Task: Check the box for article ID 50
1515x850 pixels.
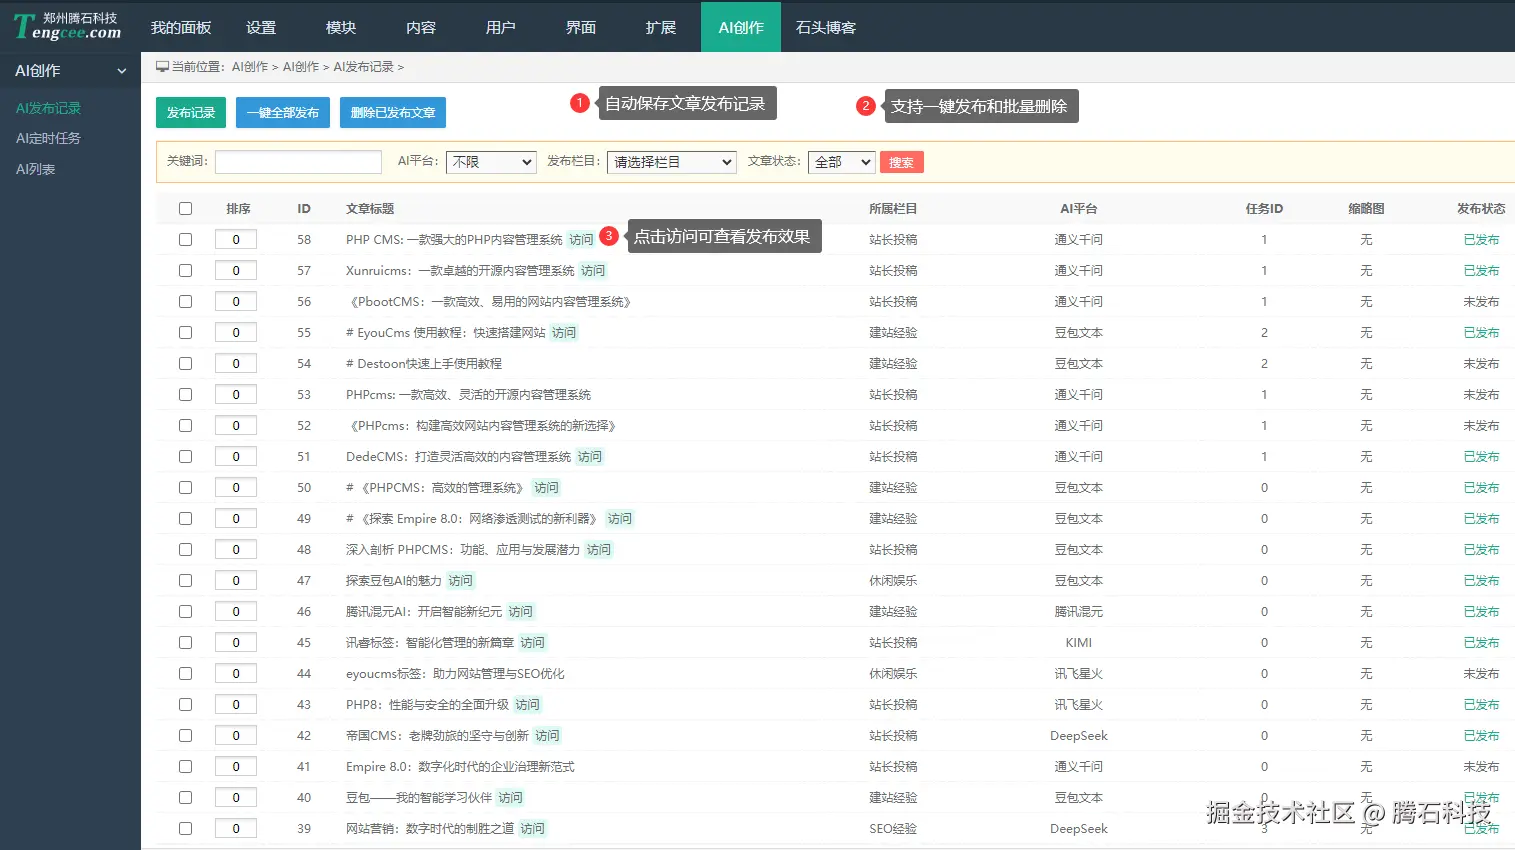Action: [185, 488]
